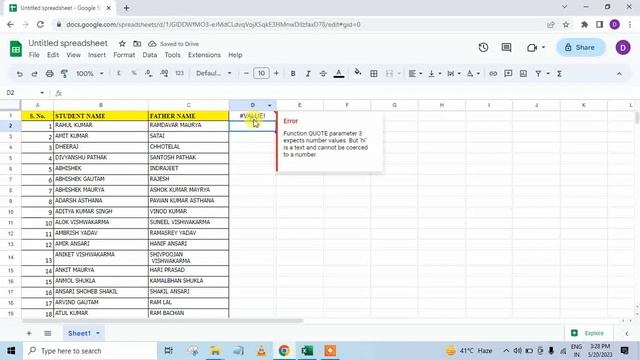Viewport: 640px width, 360px height.
Task: Add a new sheet with plus
Action: [x=29, y=333]
